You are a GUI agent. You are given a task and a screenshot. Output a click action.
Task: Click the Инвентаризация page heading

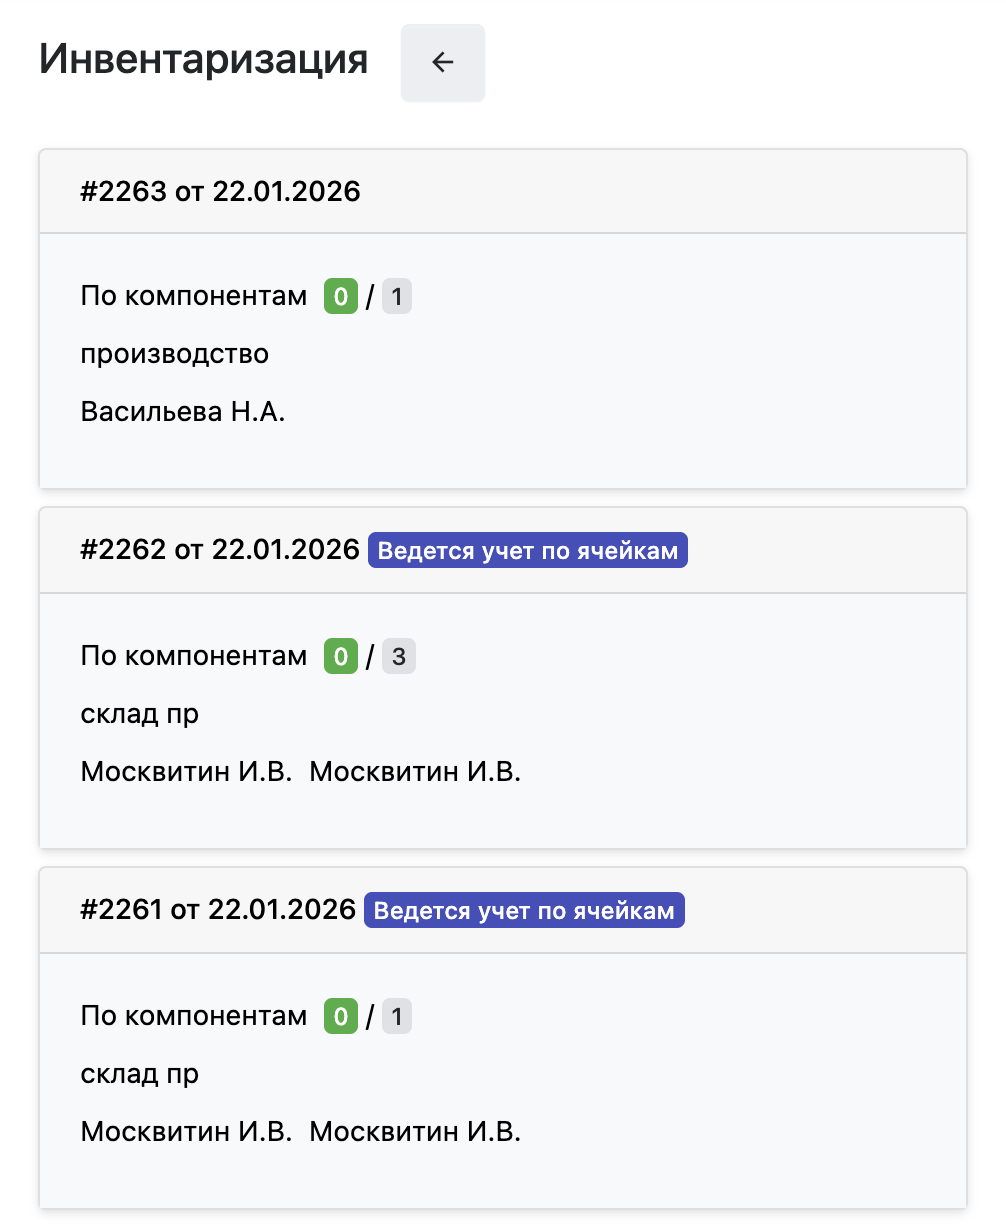(x=204, y=60)
